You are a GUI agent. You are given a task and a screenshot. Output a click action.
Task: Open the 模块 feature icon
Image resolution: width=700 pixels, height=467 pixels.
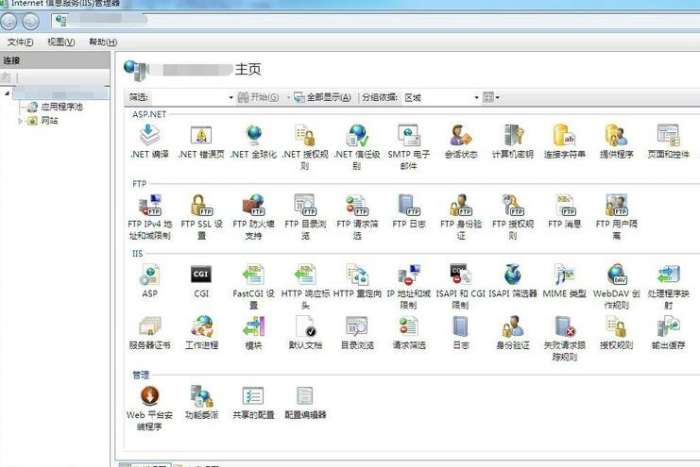pyautogui.click(x=254, y=333)
